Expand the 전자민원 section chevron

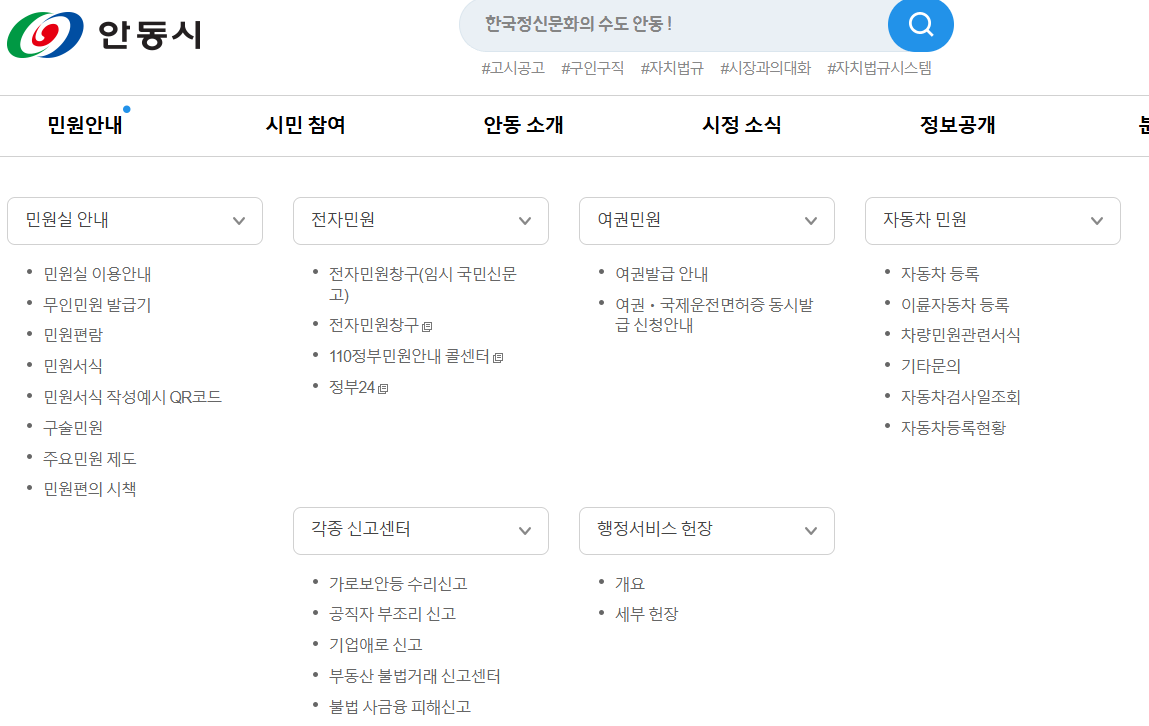coord(525,220)
